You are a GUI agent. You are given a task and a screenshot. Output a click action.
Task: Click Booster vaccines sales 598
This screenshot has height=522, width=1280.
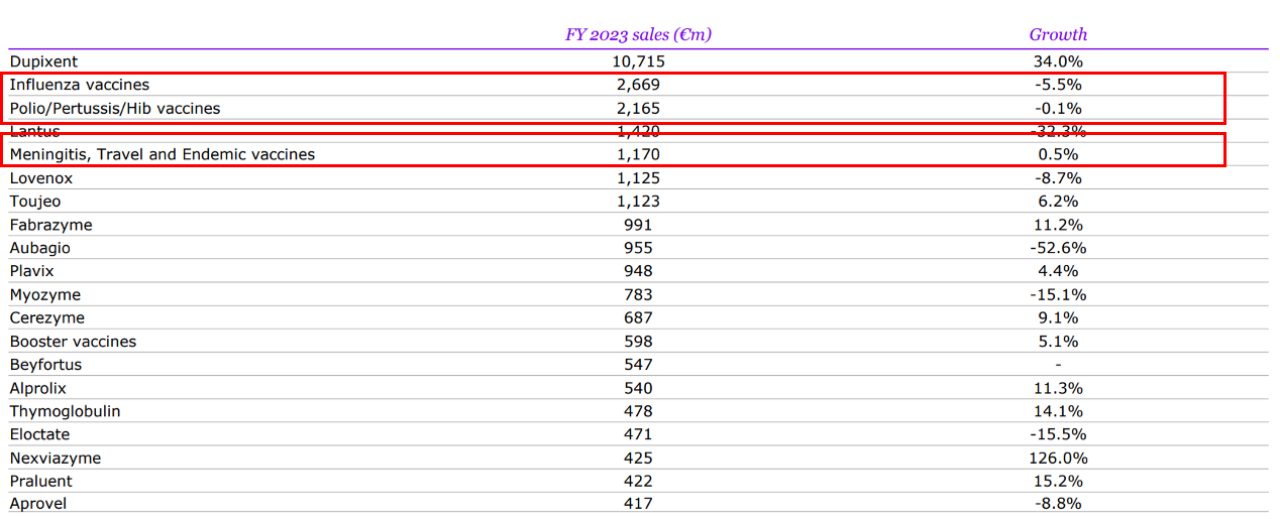click(637, 341)
